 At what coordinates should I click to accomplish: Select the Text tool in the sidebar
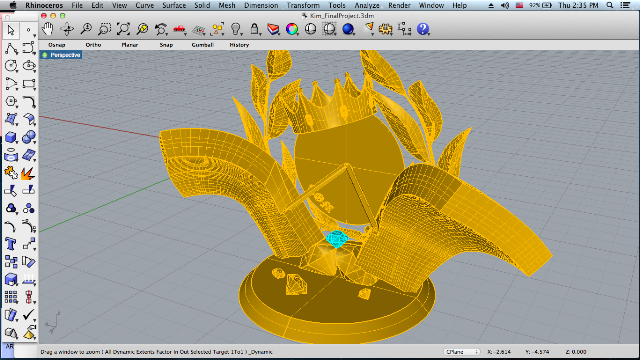[11, 244]
